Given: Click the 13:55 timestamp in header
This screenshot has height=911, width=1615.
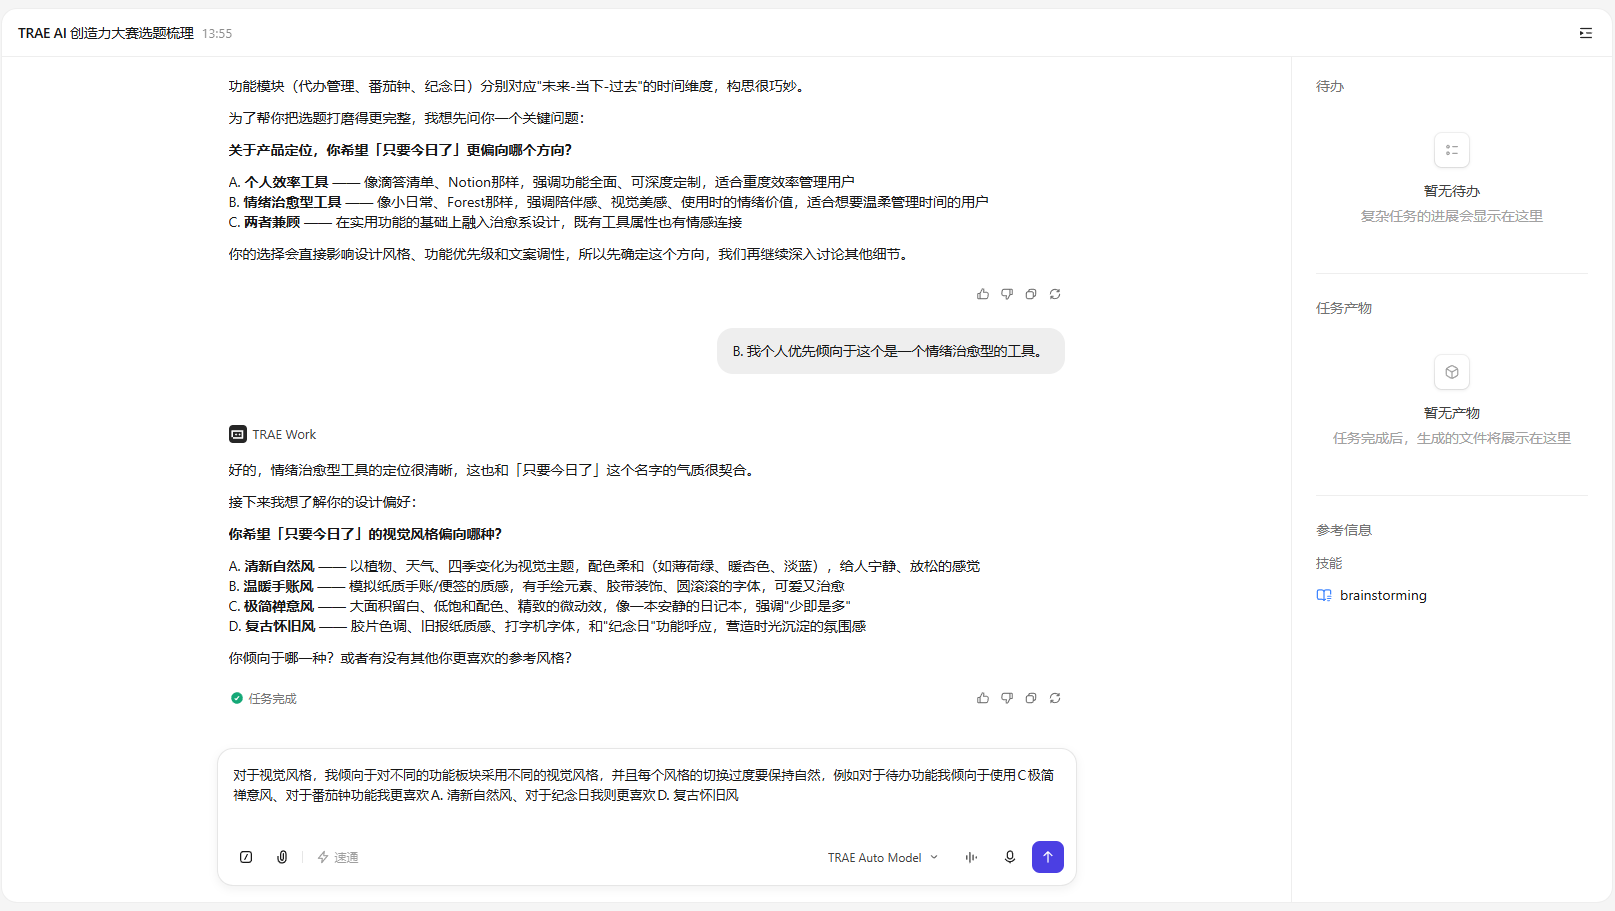Looking at the screenshot, I should (x=217, y=33).
